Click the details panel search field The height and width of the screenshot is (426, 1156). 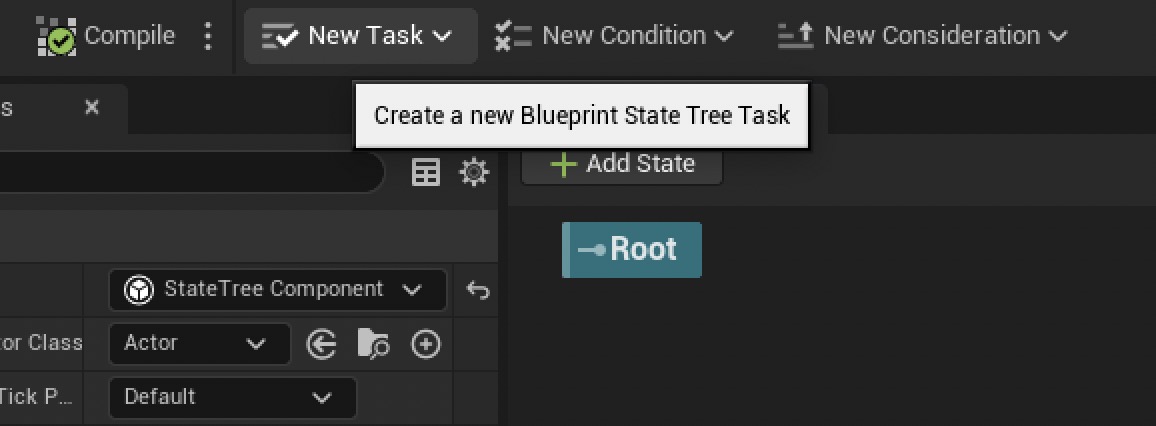(190, 173)
